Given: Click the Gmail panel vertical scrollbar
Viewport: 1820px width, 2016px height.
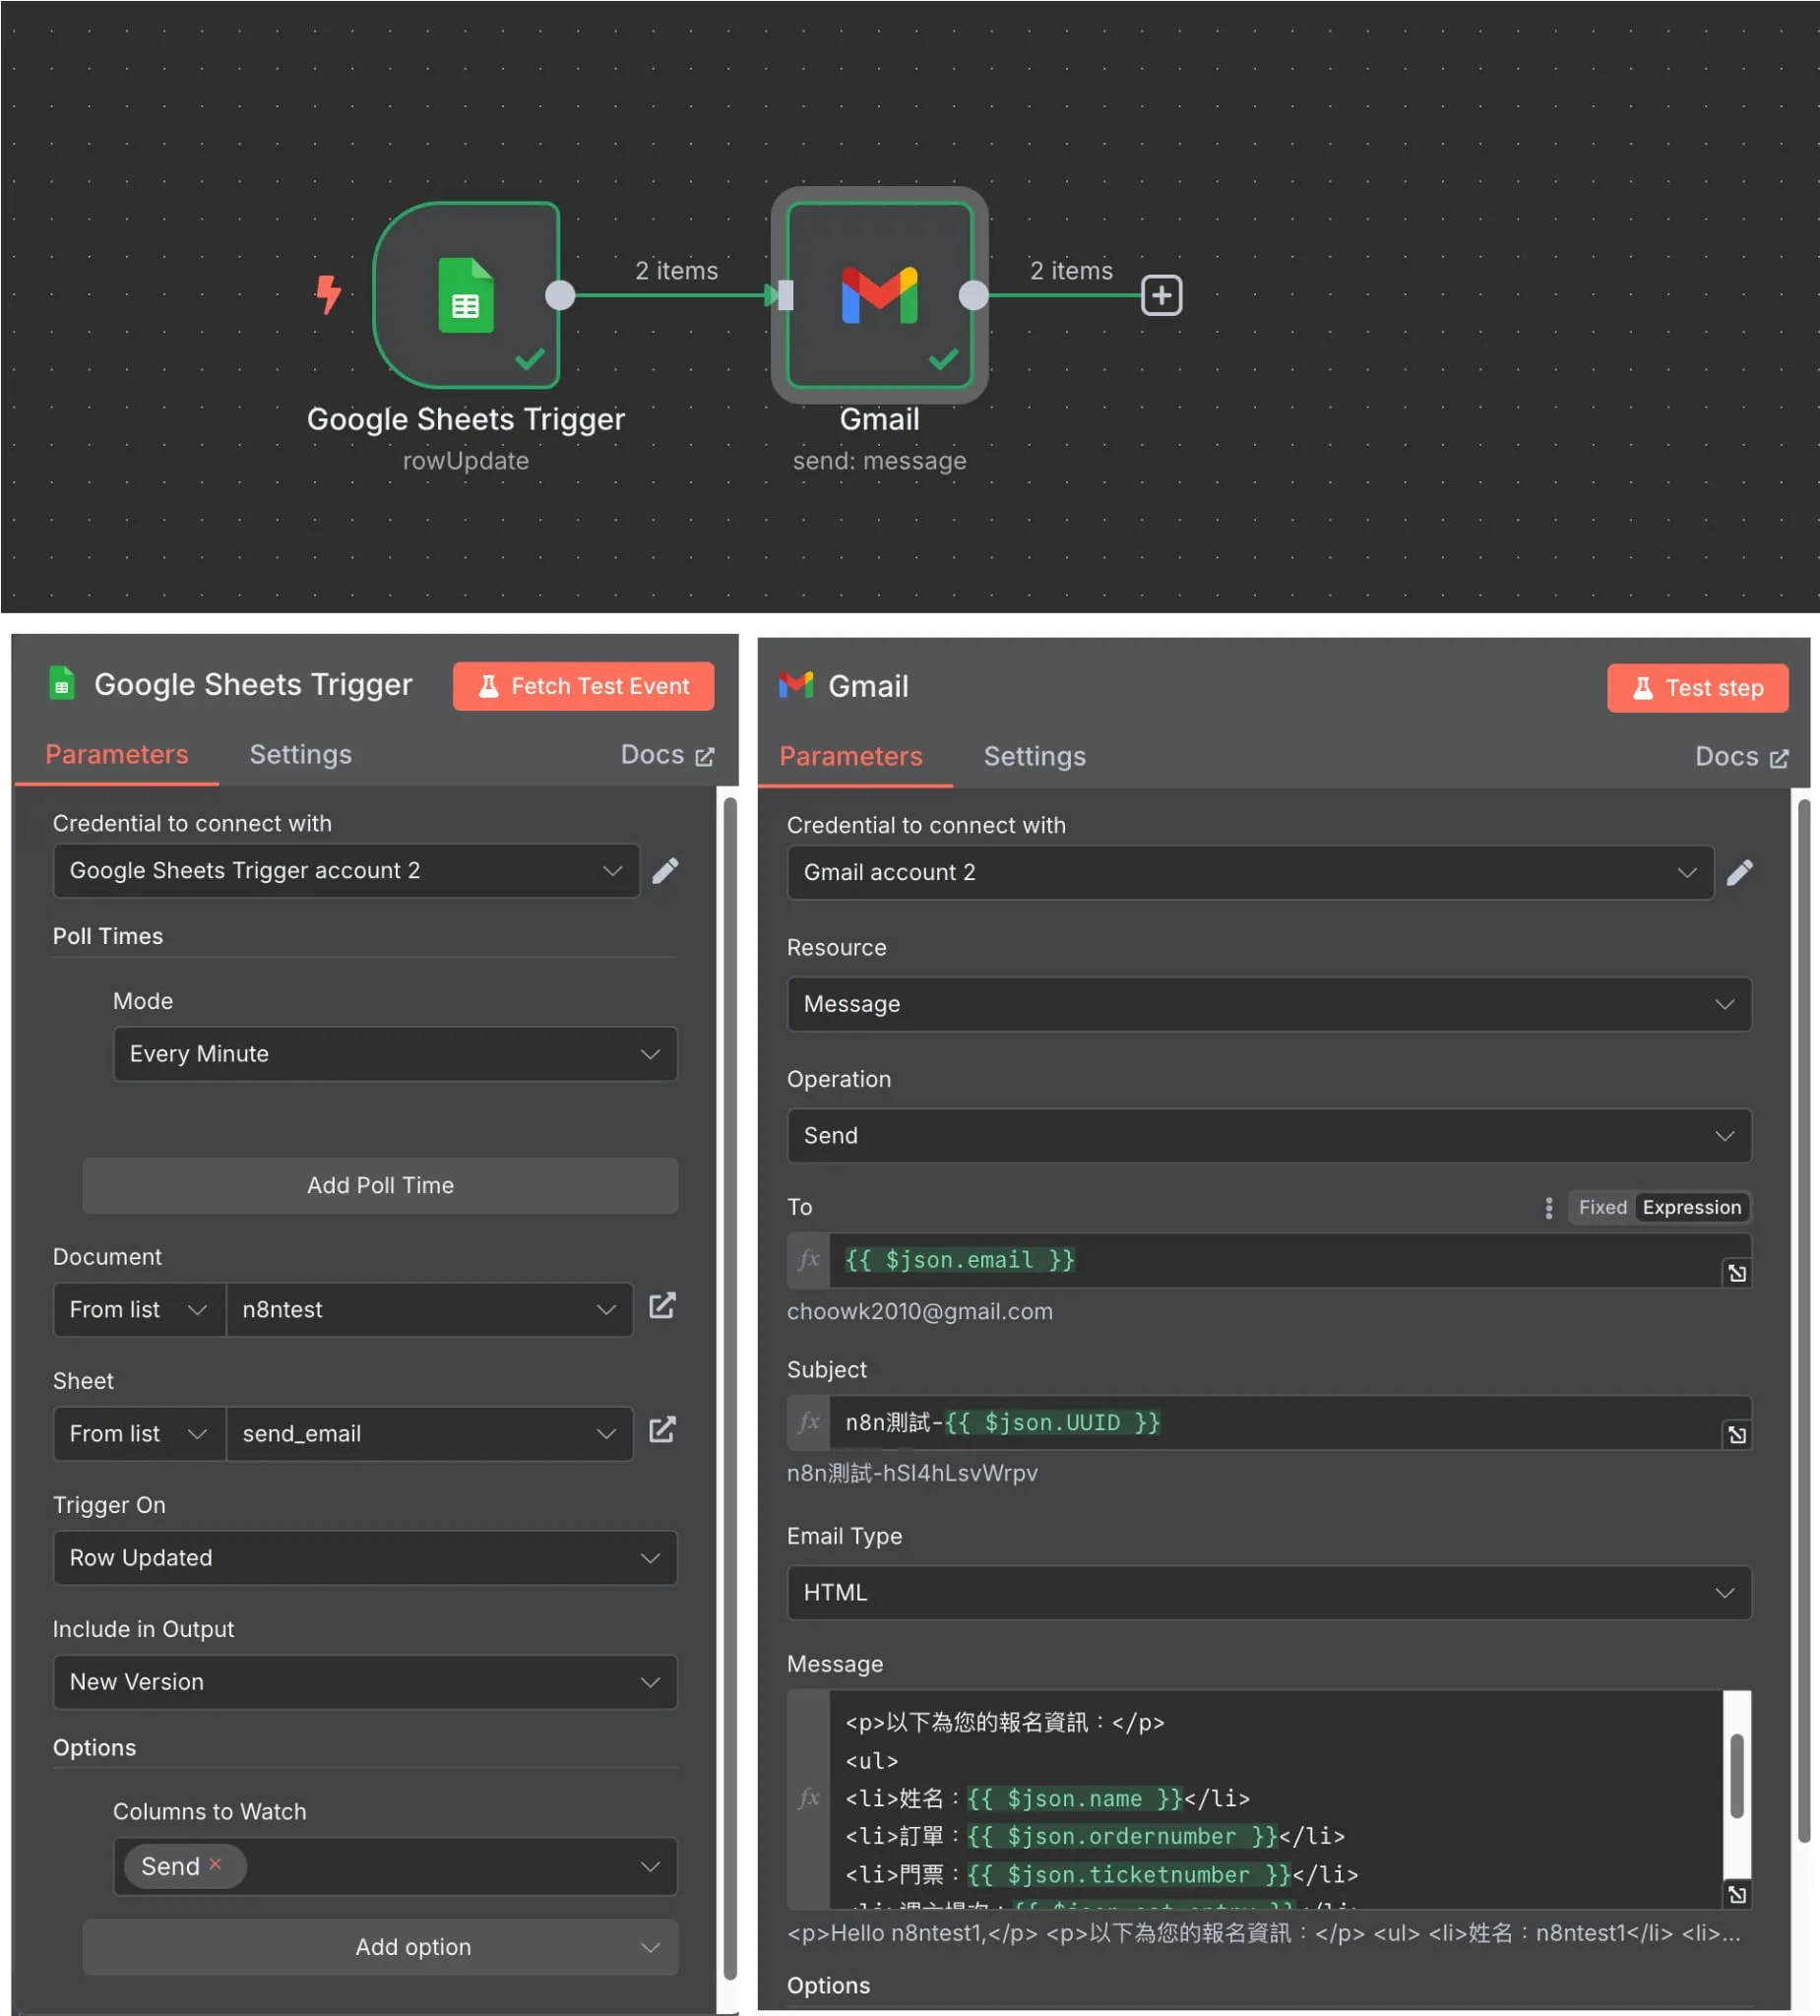Looking at the screenshot, I should 1804,1320.
